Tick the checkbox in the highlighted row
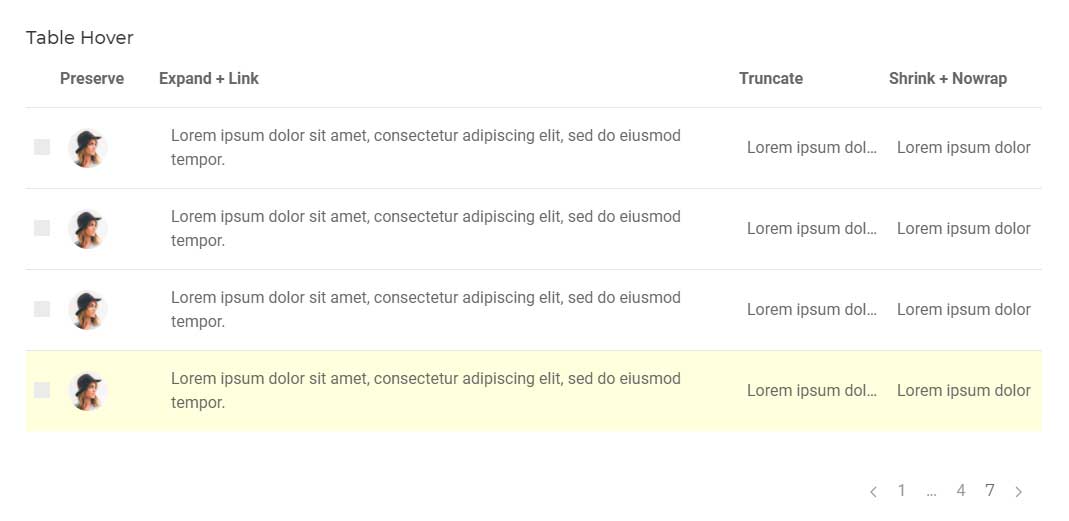 point(42,391)
